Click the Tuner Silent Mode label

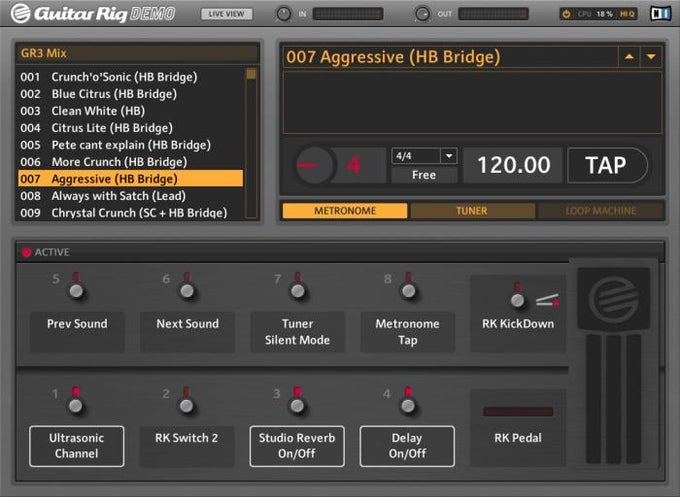298,331
